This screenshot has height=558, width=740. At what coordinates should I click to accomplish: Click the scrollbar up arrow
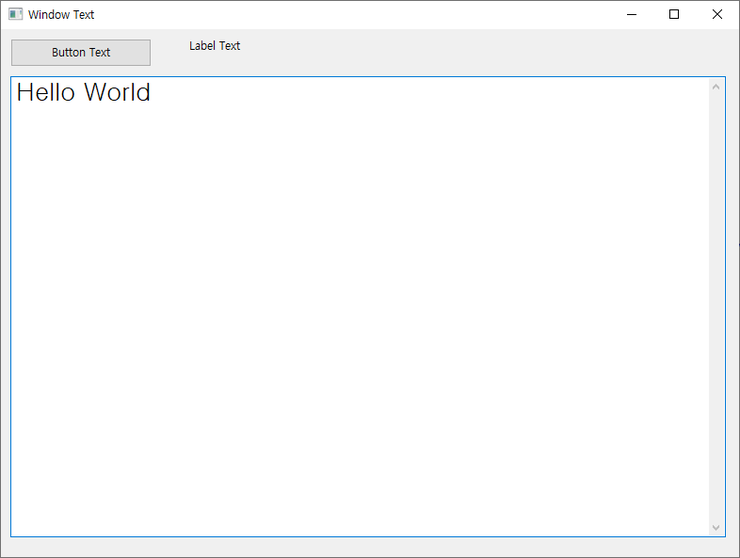coord(715,87)
